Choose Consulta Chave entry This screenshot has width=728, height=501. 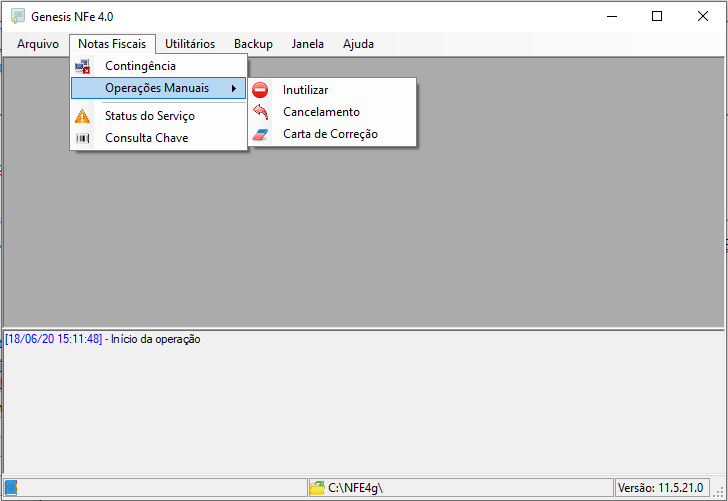(158, 138)
